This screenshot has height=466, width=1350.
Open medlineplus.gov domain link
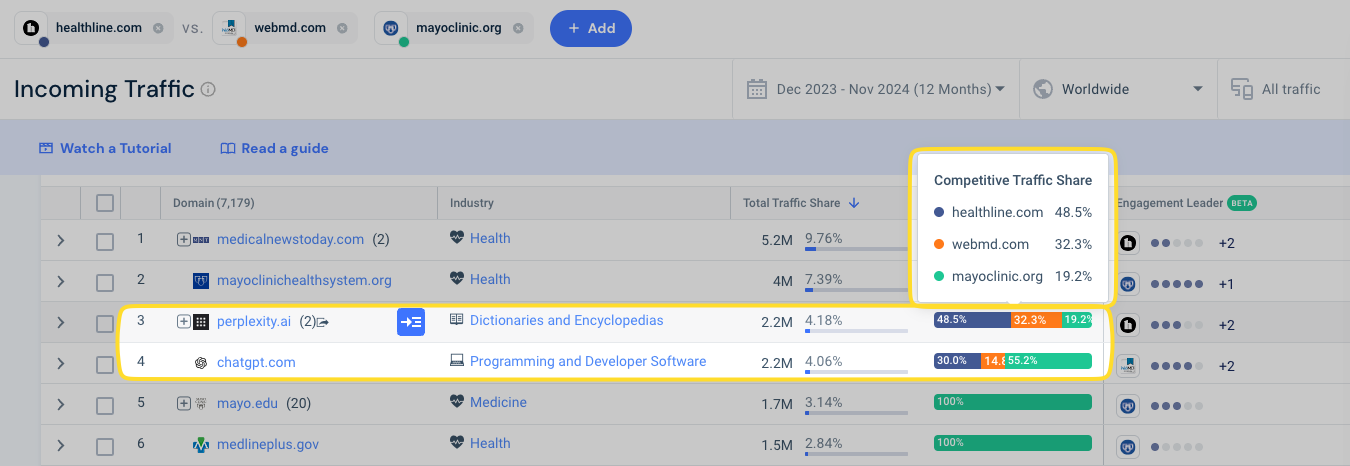(x=268, y=444)
